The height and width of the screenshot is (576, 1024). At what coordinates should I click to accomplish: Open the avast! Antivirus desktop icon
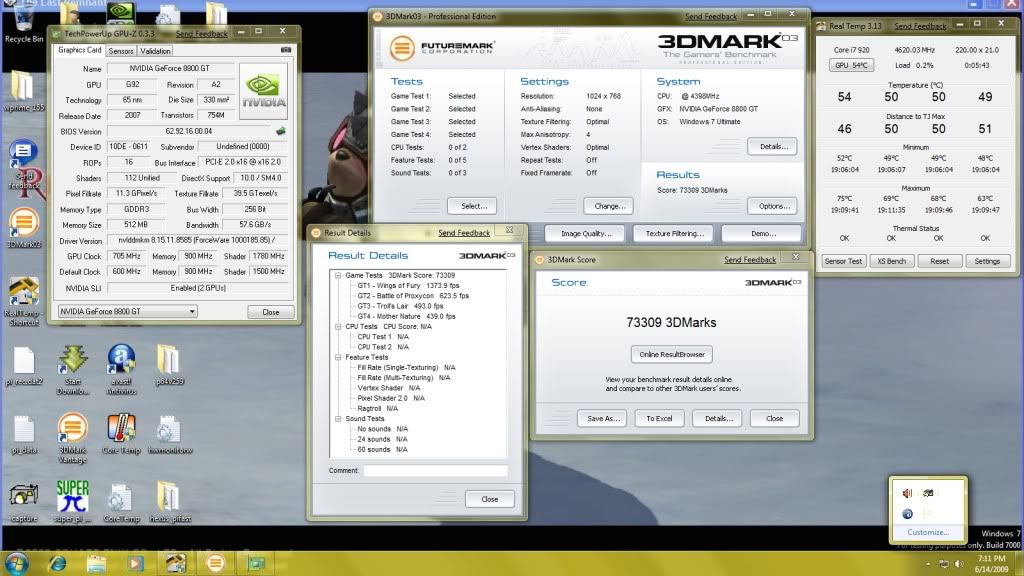click(121, 369)
